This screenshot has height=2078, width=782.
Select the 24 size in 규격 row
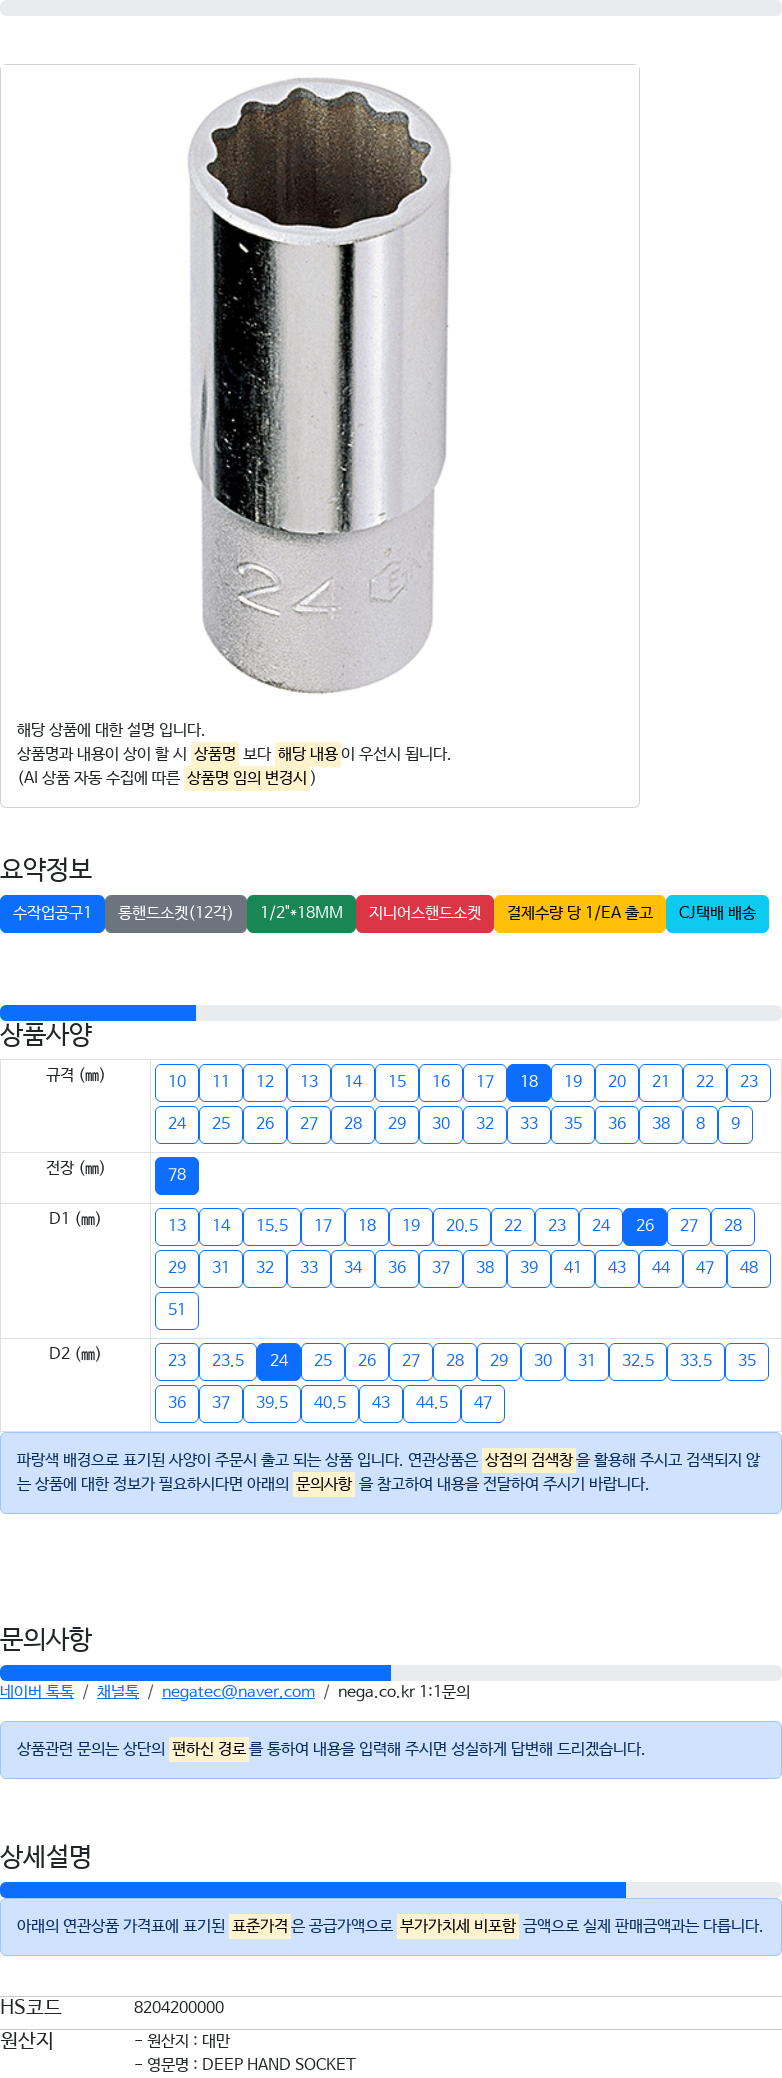177,1124
